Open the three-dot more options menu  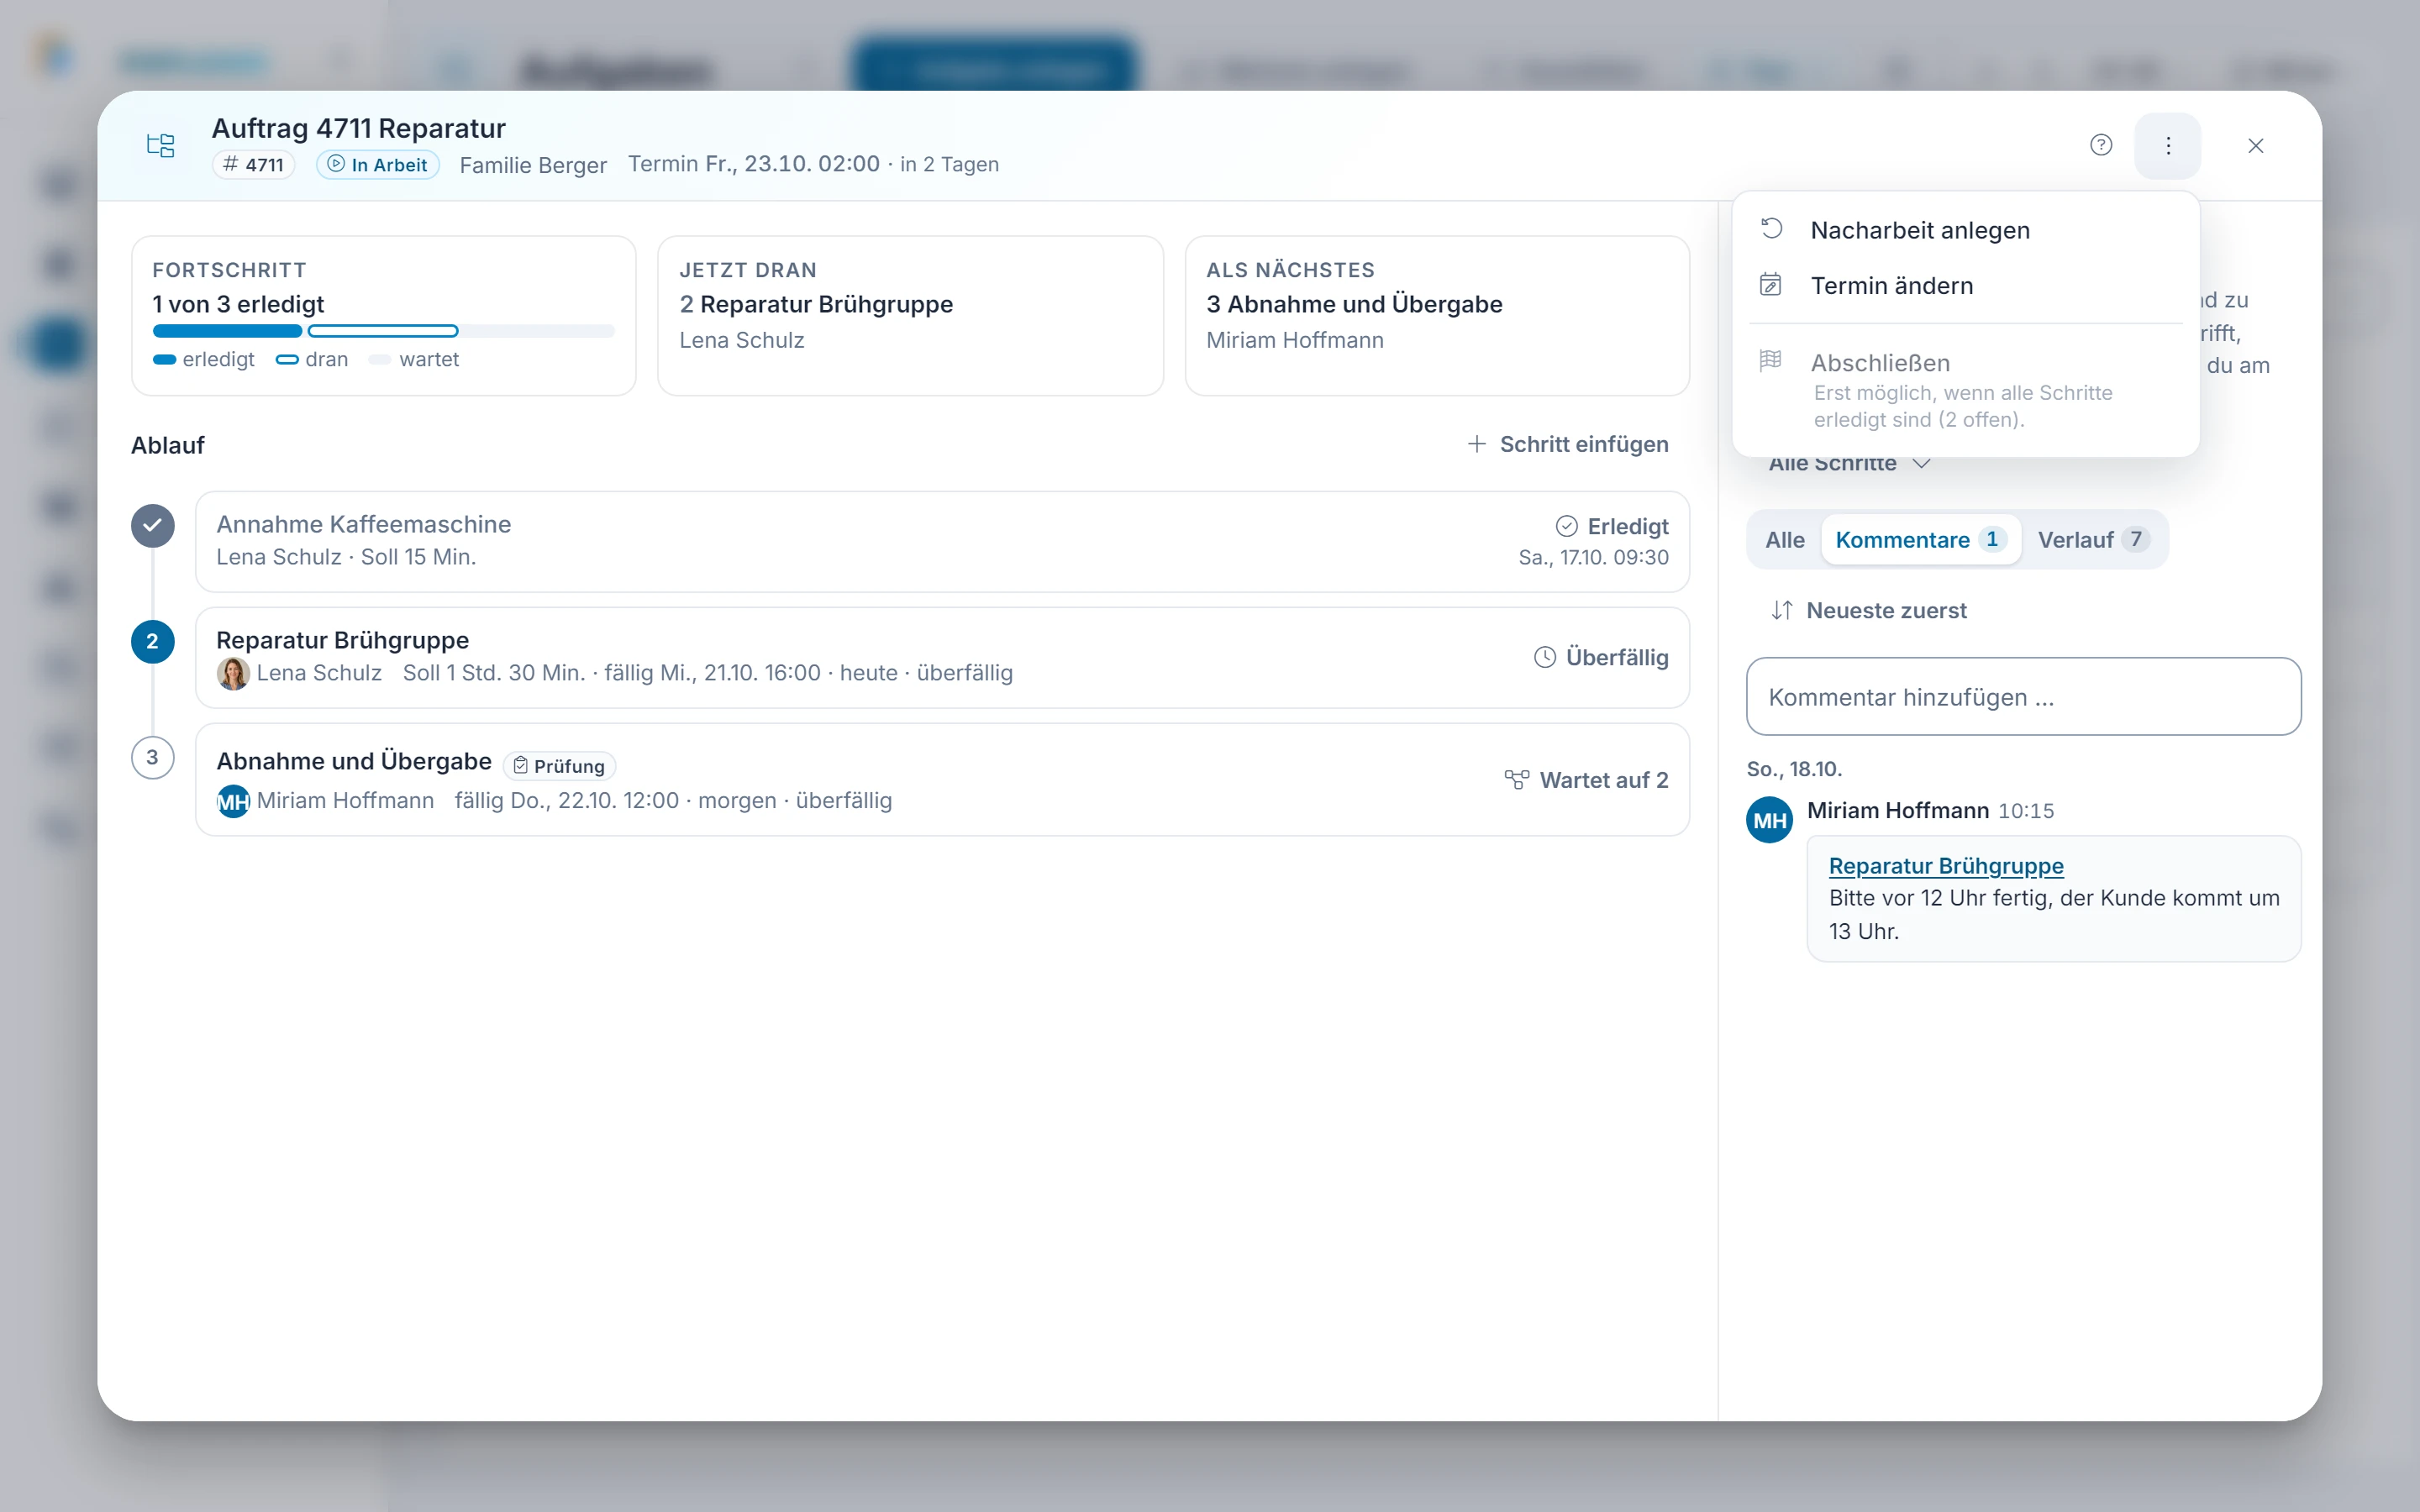click(2167, 145)
